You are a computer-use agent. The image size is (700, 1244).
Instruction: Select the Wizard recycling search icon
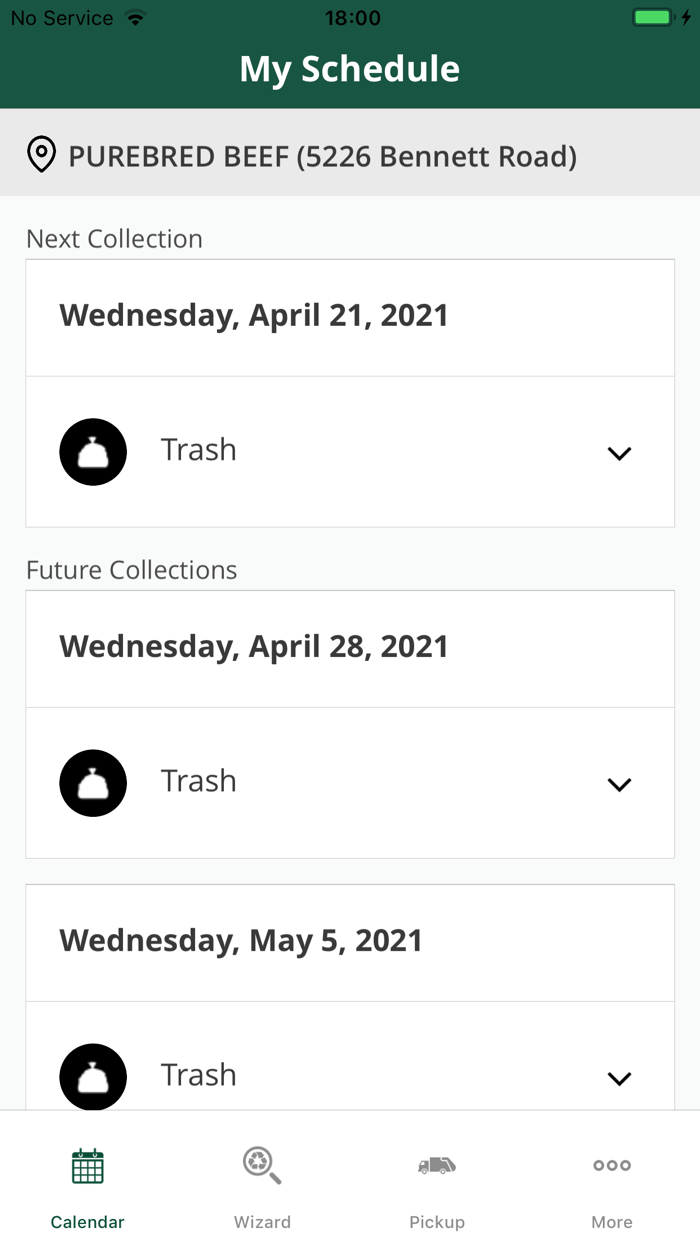(x=262, y=1165)
